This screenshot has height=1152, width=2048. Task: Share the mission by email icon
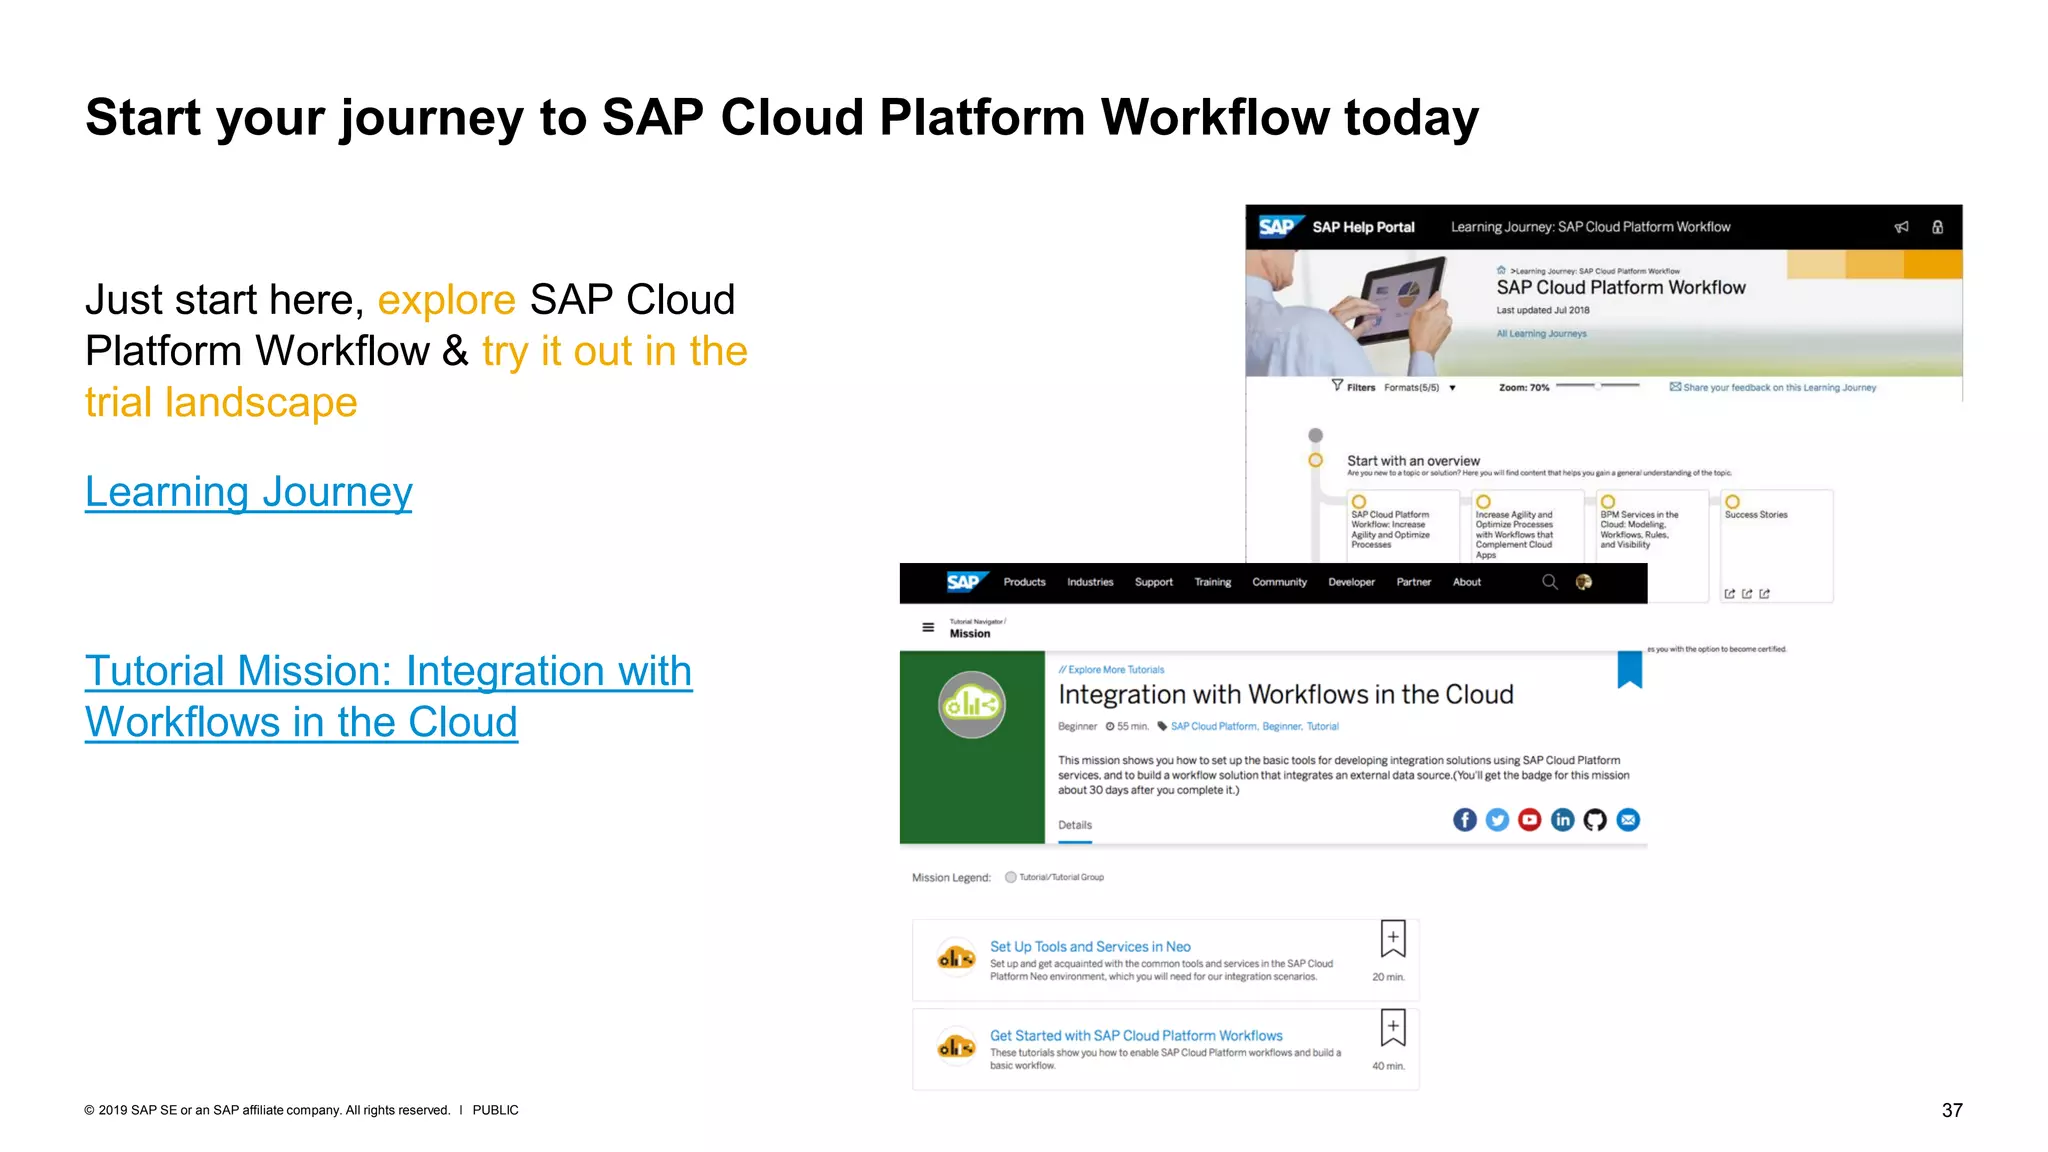[x=1628, y=820]
